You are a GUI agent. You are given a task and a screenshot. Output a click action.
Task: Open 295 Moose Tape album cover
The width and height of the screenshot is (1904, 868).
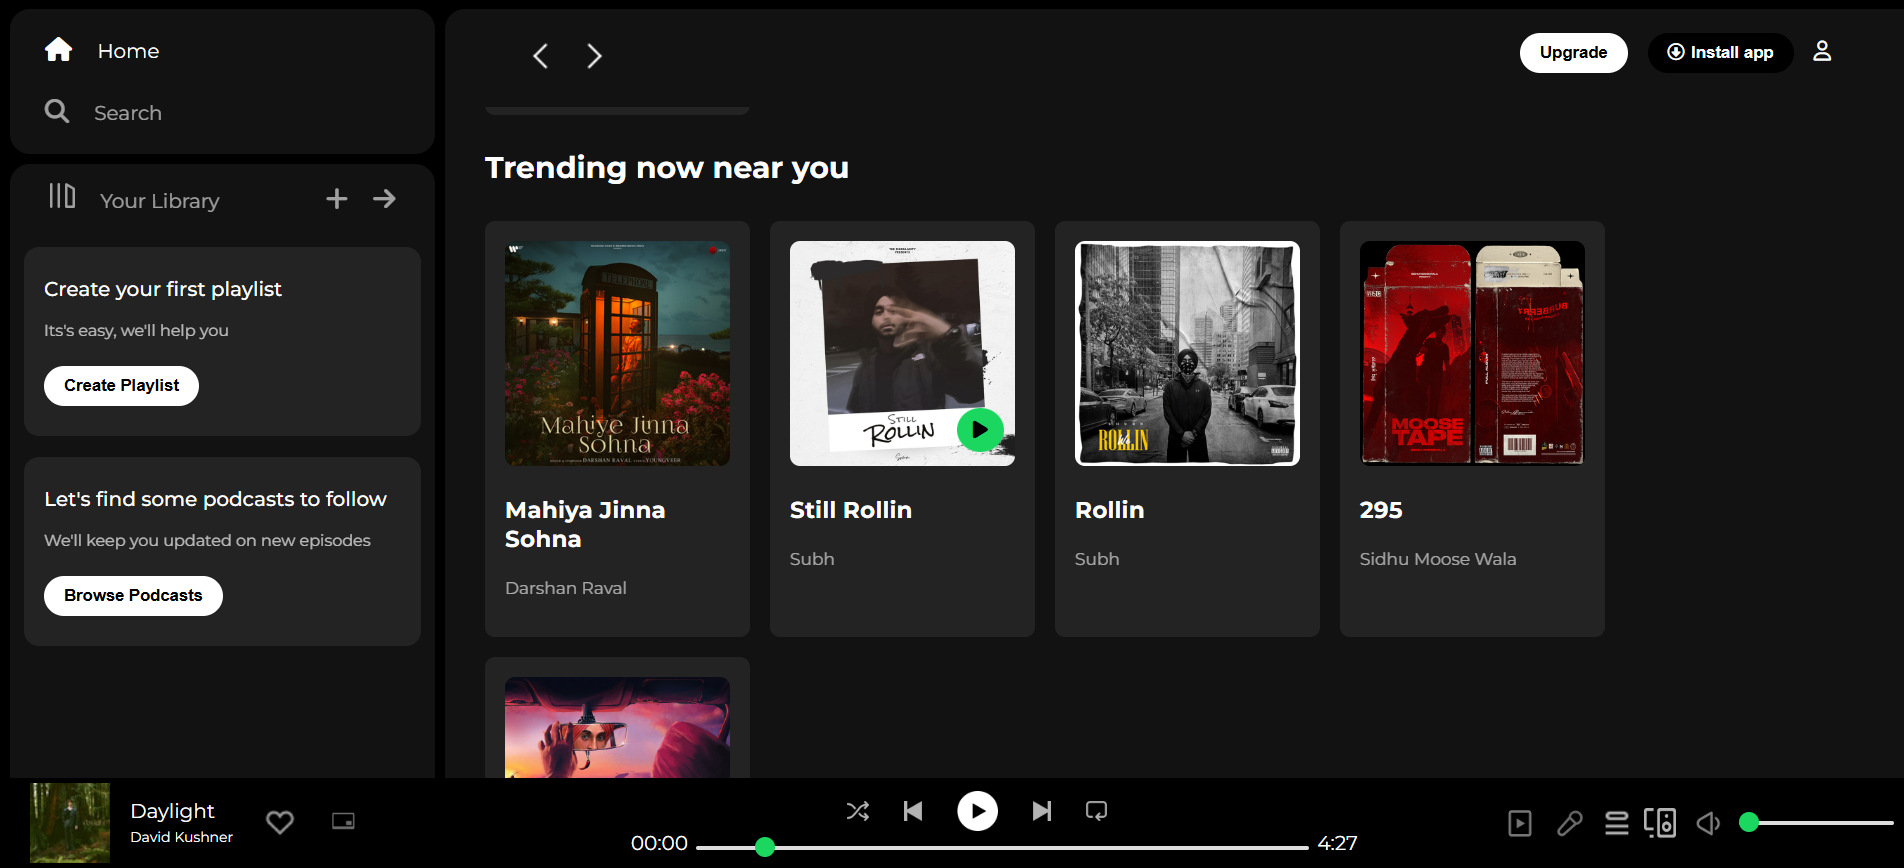[1472, 353]
